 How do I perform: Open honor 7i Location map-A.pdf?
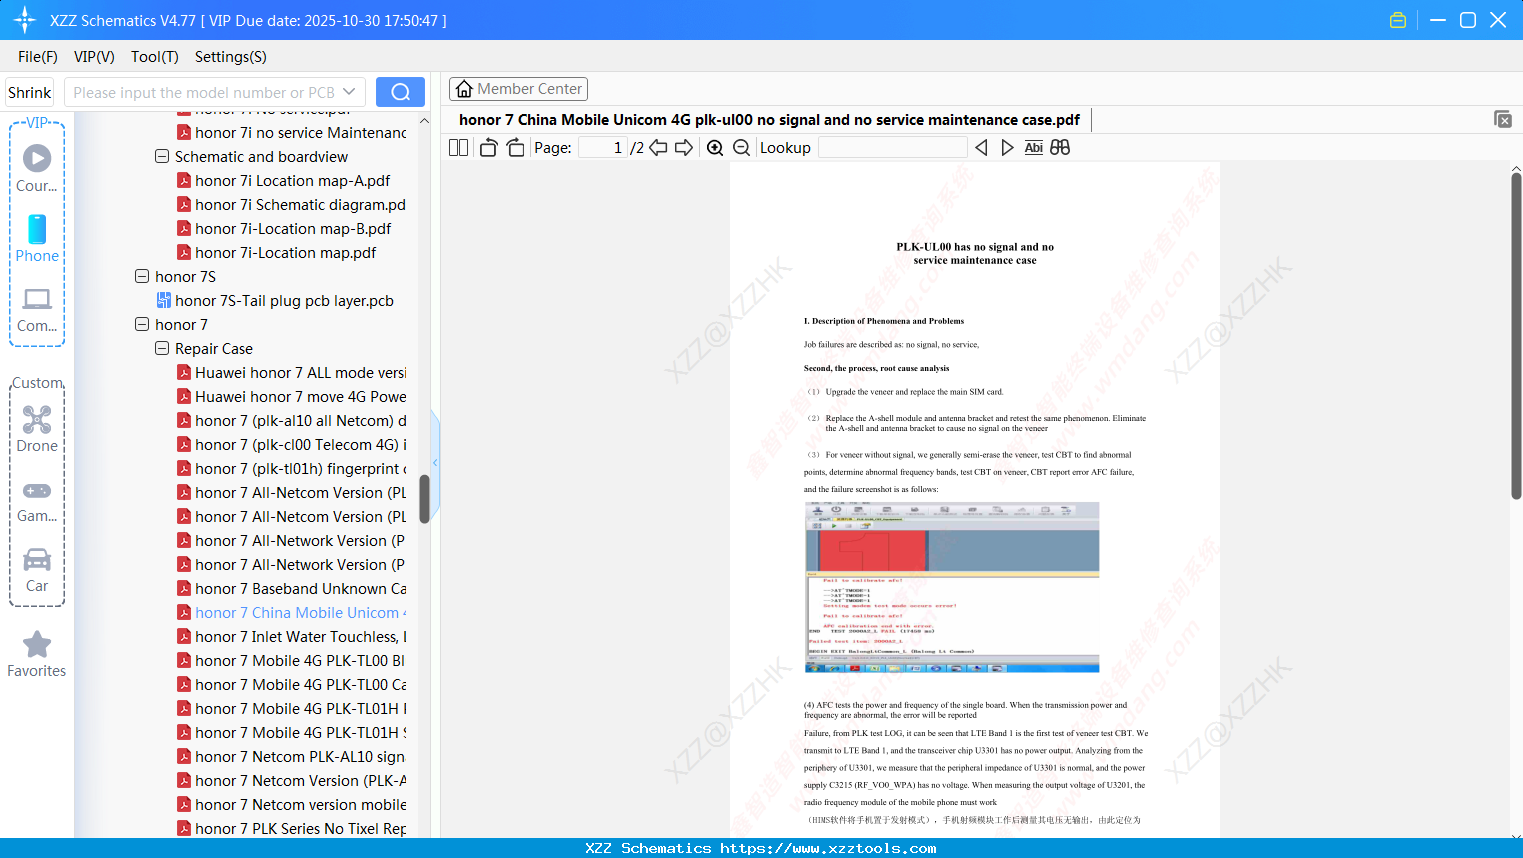click(x=292, y=181)
